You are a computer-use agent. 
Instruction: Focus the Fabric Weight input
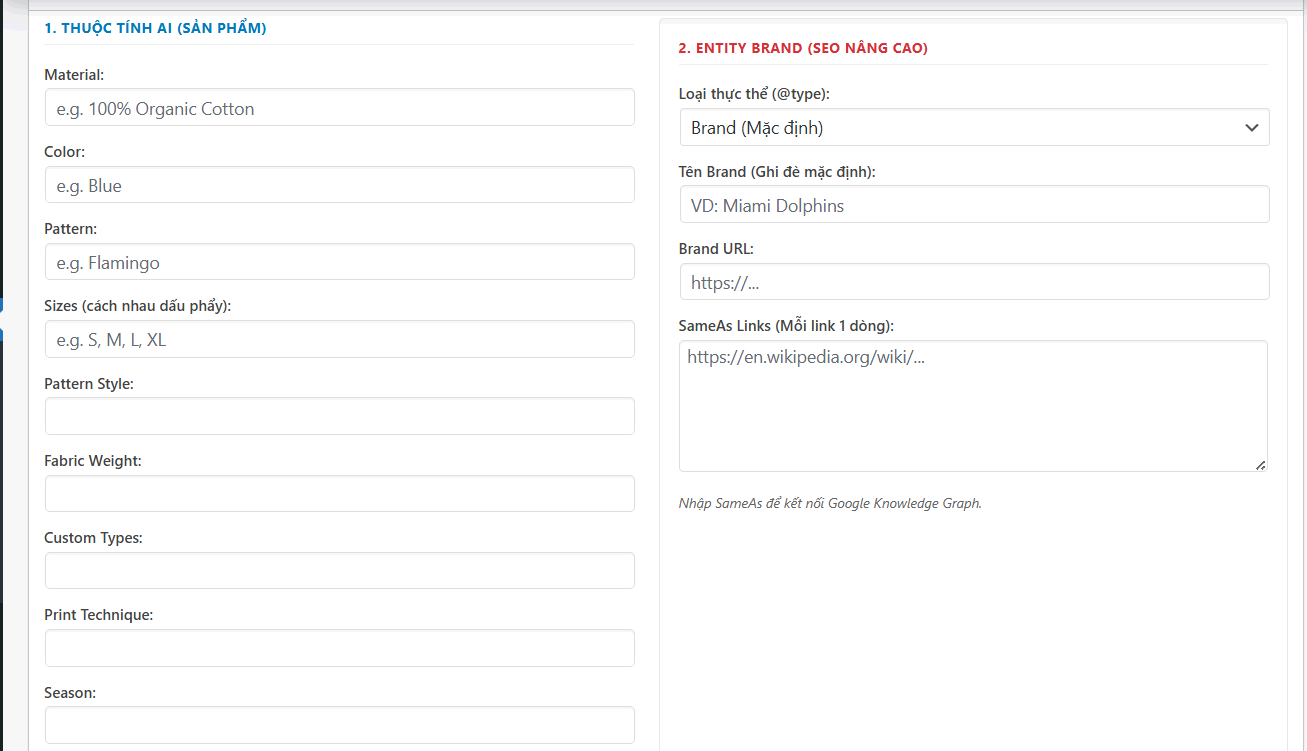(x=339, y=494)
